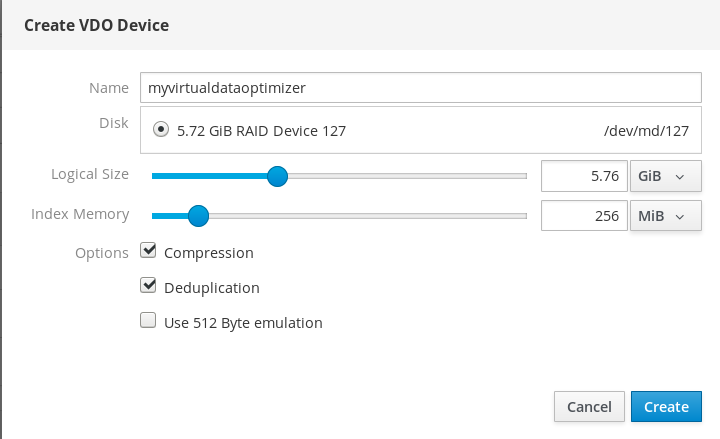Screen dimensions: 720x439
Task: Select the 5.72 GiB RAID Device radio button
Action: tap(161, 129)
